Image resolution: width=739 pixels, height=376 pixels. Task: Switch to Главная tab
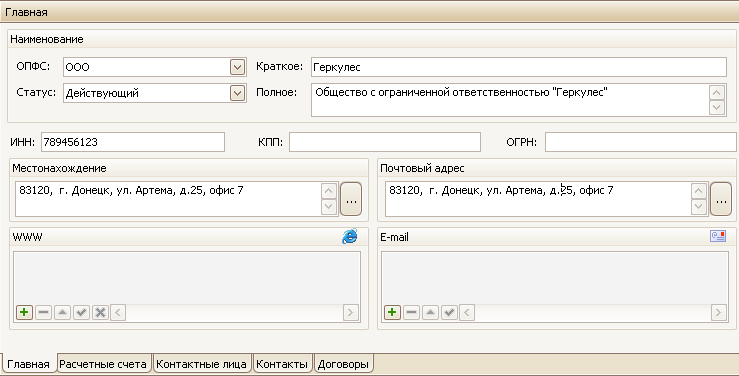(x=28, y=364)
